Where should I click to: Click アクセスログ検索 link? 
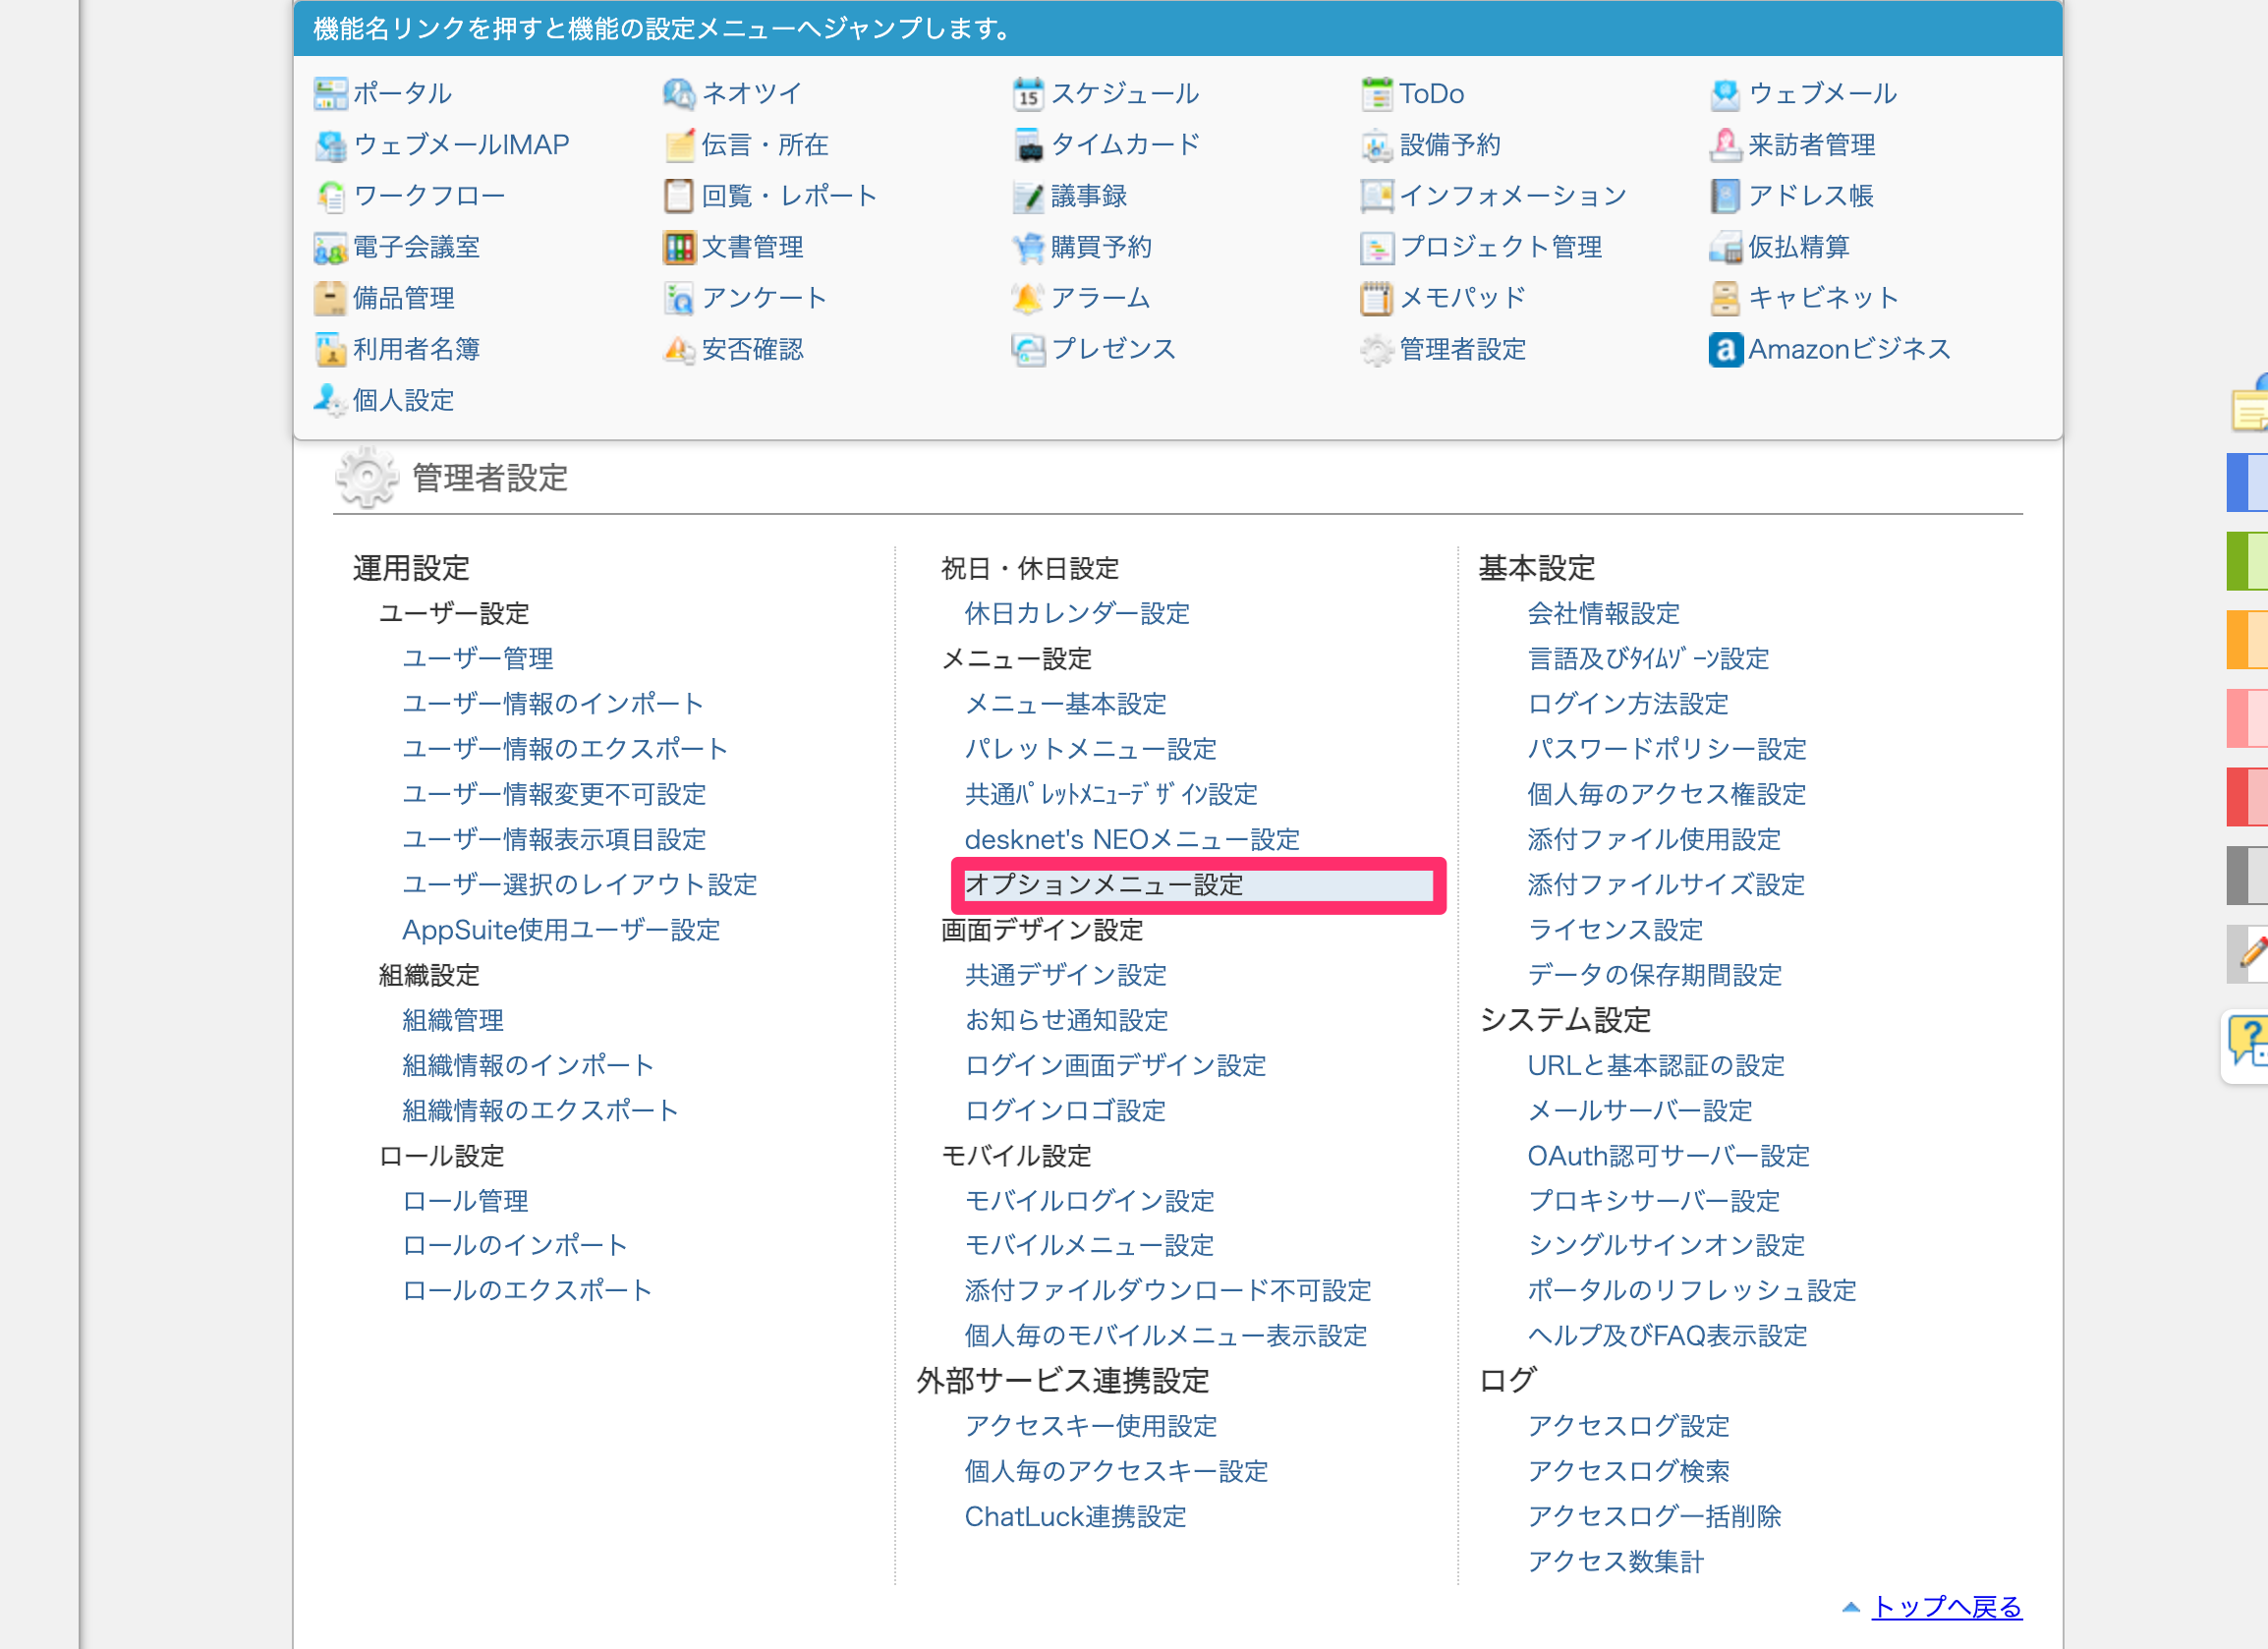point(1628,1470)
